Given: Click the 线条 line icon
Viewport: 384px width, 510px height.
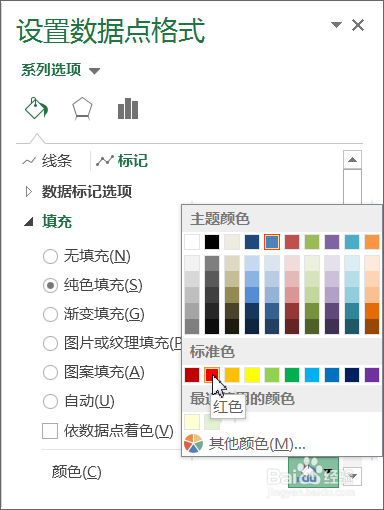Looking at the screenshot, I should 29,161.
